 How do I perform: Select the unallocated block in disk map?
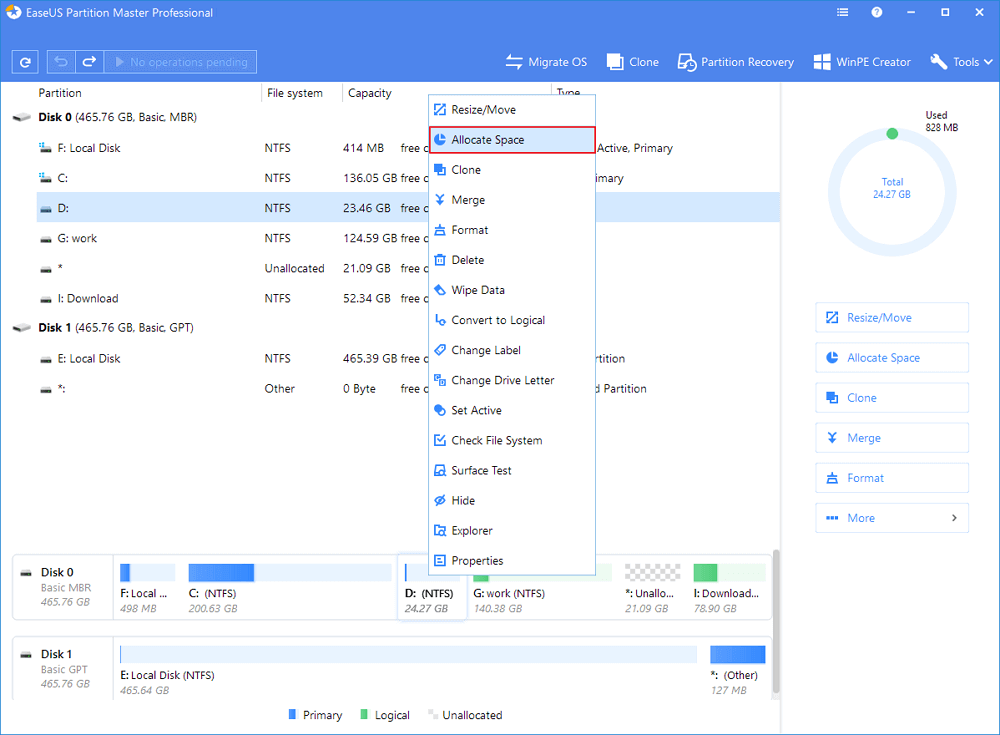[x=652, y=588]
